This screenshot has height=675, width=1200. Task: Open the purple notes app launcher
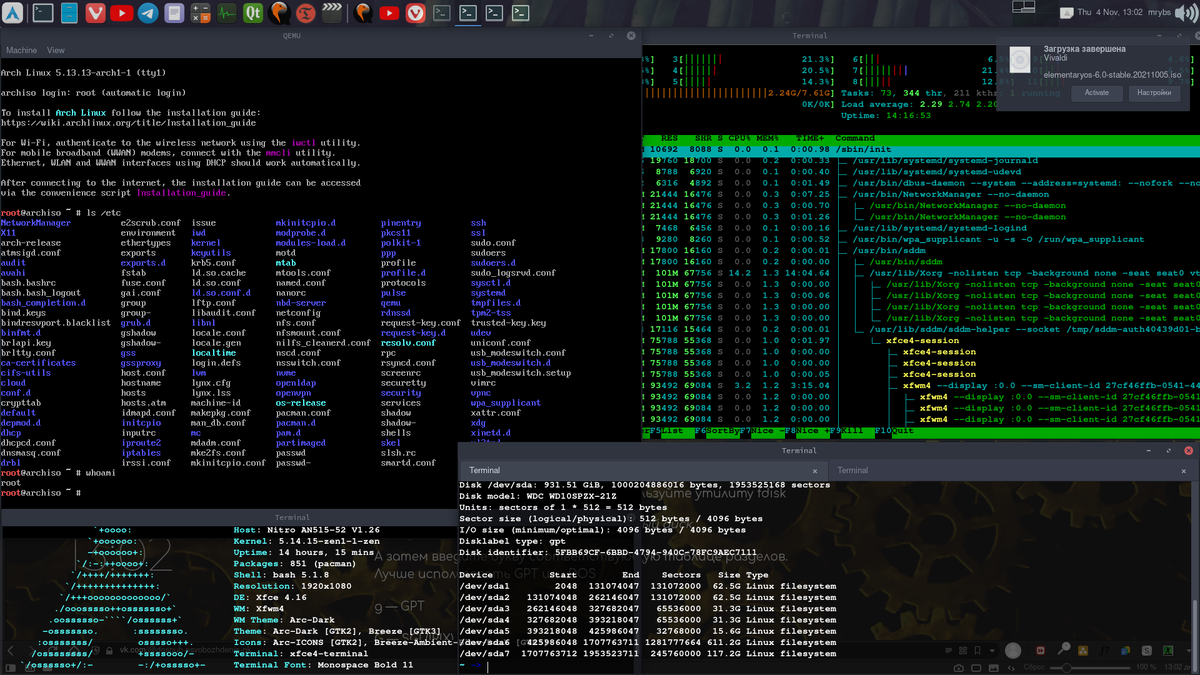tap(174, 13)
